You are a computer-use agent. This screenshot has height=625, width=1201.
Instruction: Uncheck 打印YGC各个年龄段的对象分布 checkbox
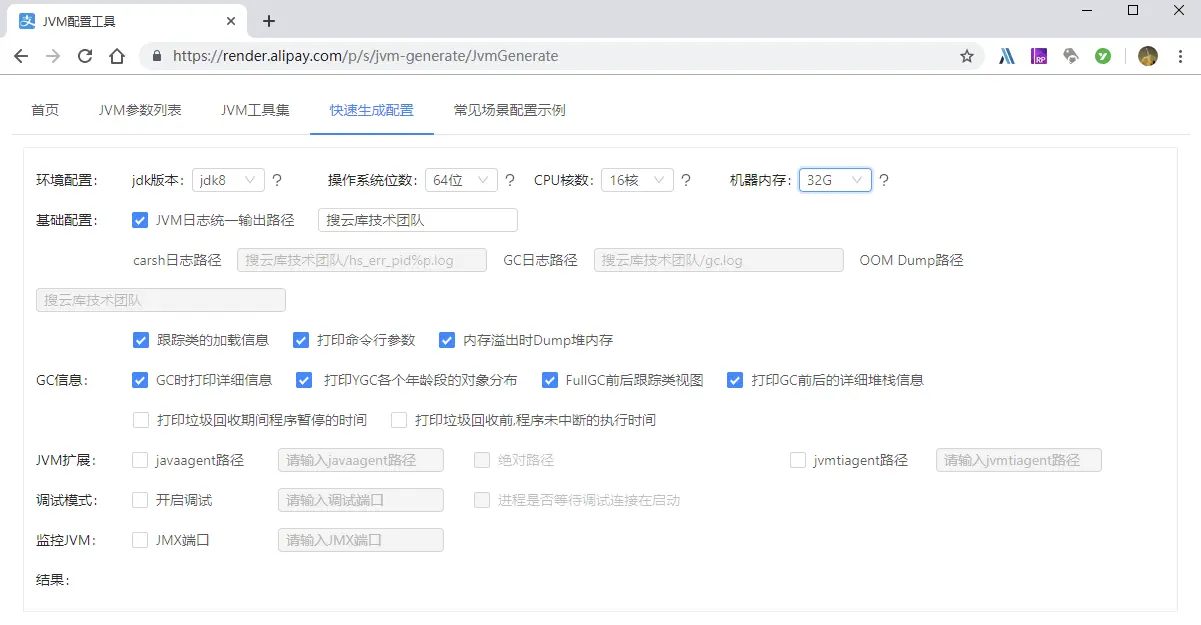click(305, 380)
